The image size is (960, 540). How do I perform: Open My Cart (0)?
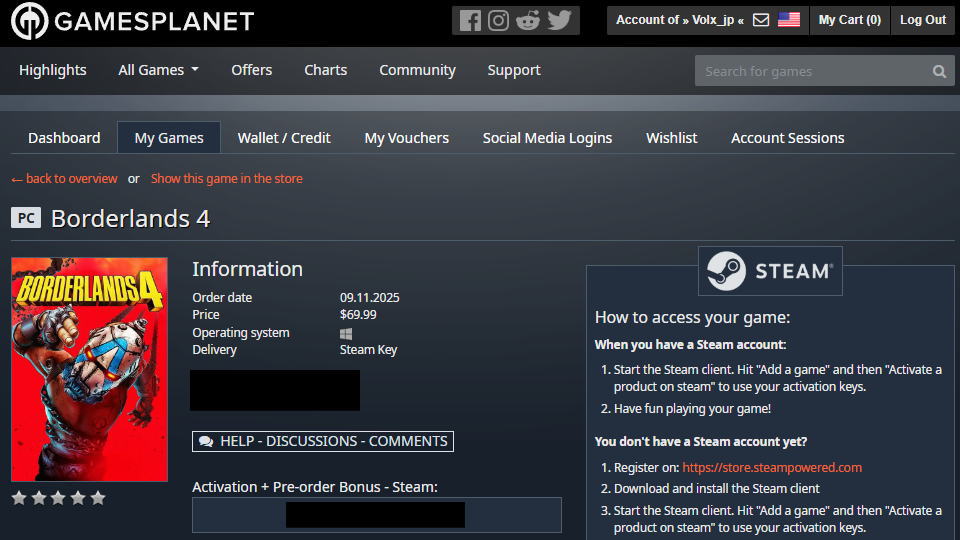point(850,20)
